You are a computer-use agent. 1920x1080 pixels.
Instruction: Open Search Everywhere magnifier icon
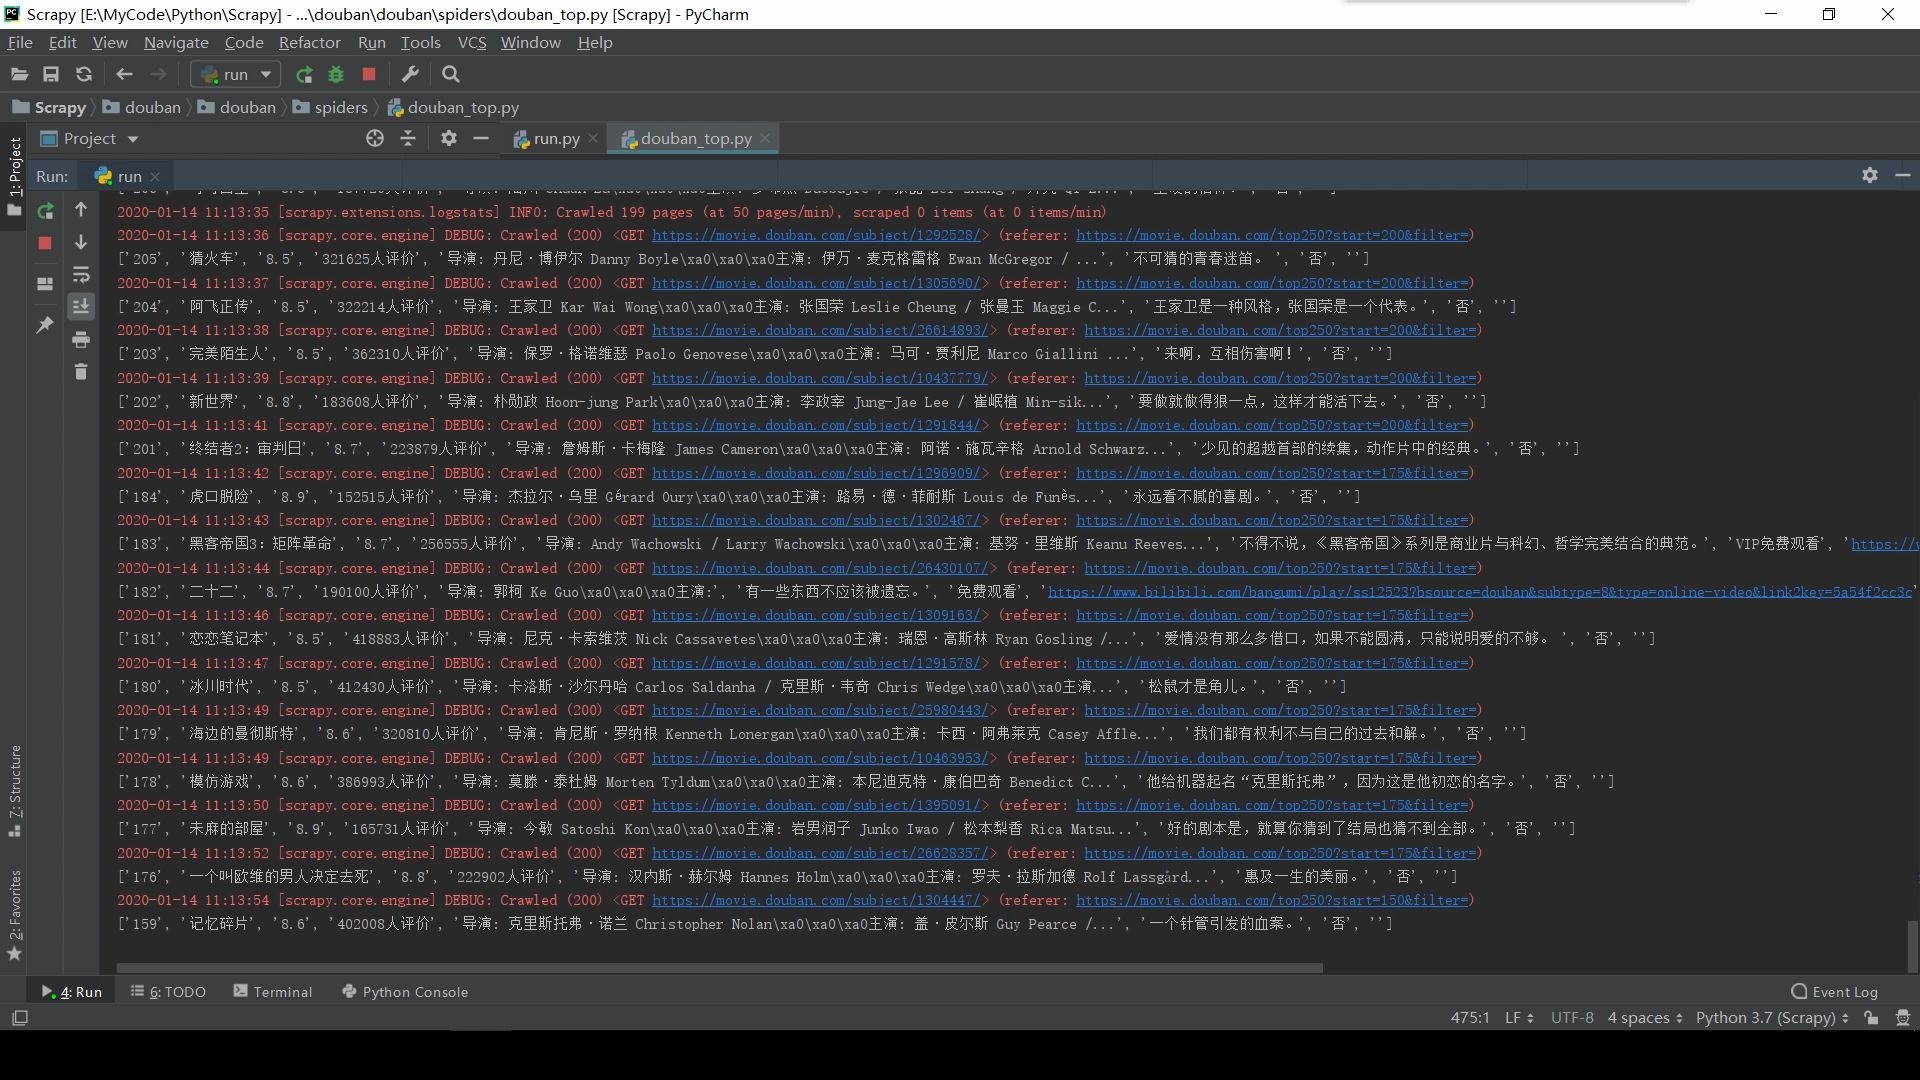[x=451, y=74]
